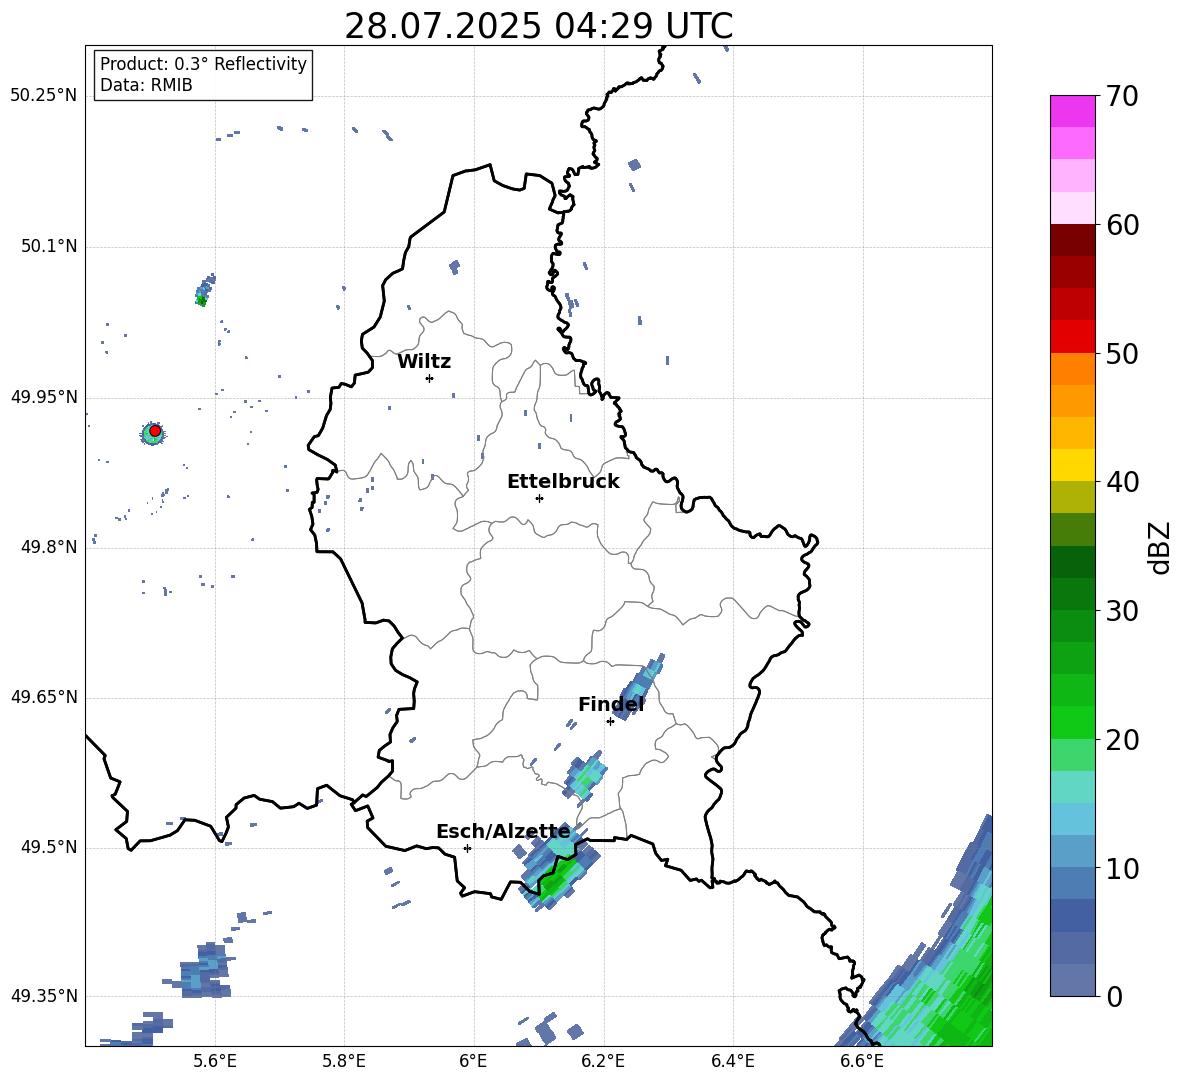Click the 60 value on the colorbar
Viewport: 1184px width, 1081px height.
click(x=1123, y=225)
